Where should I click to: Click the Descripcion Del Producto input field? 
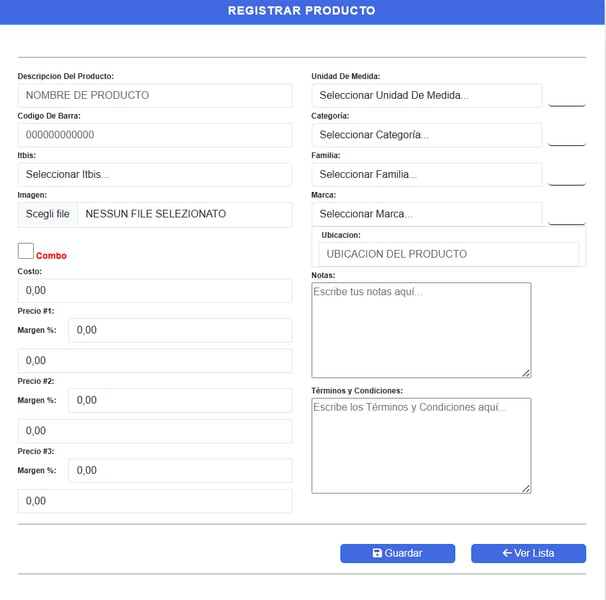[155, 95]
